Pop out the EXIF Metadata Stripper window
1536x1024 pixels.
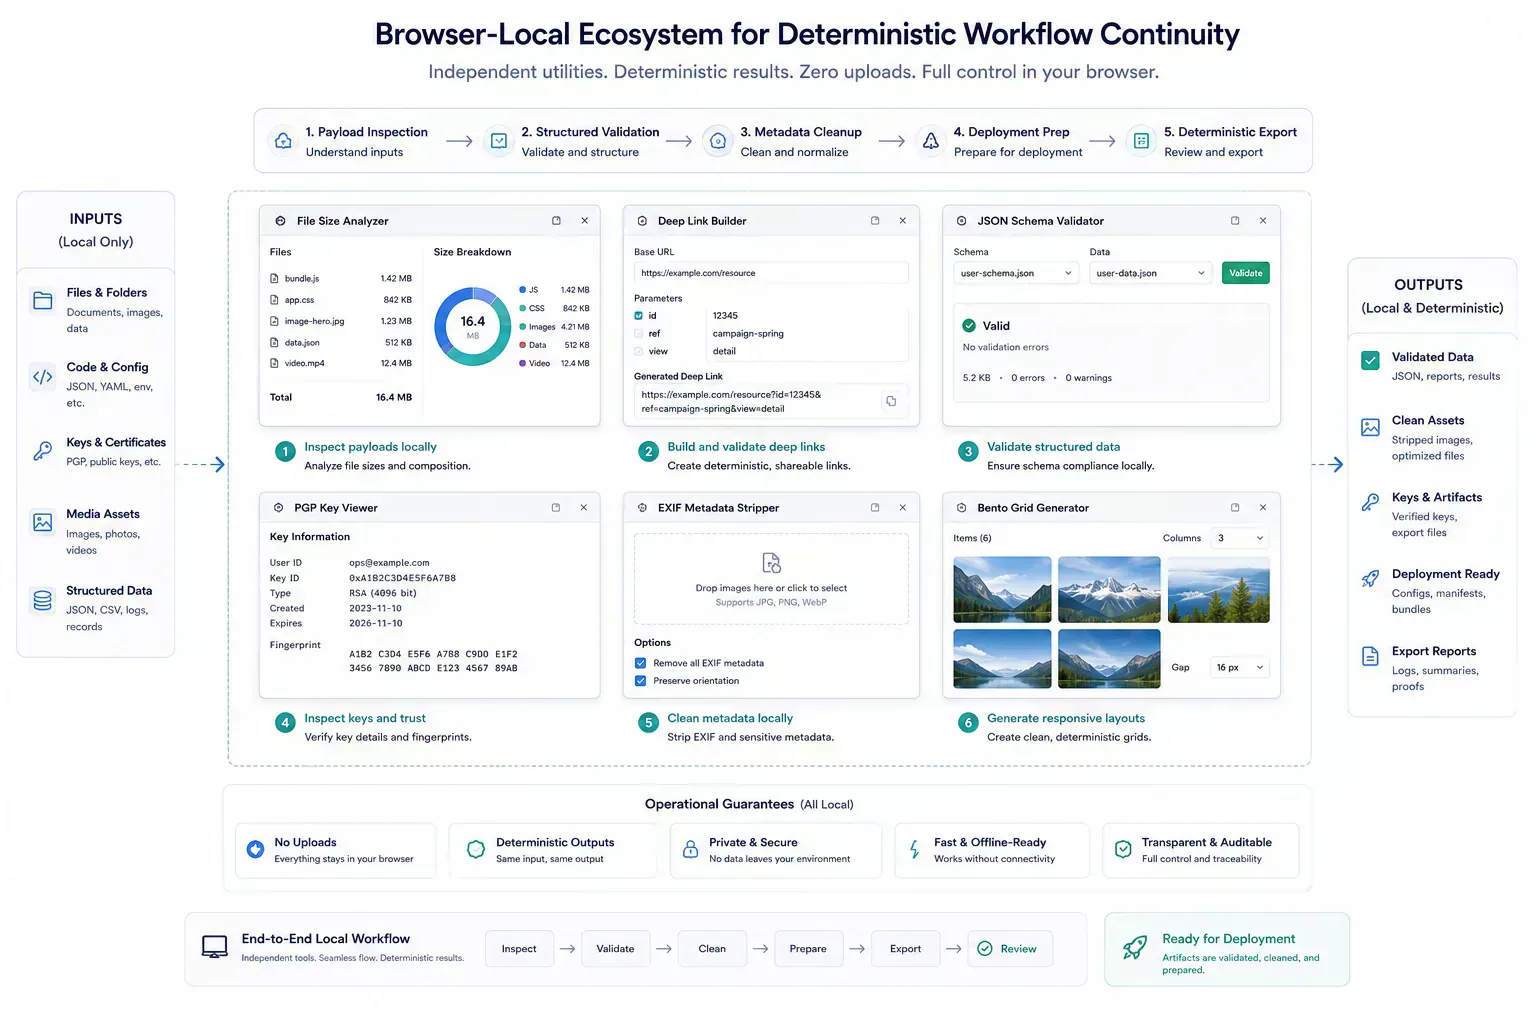[875, 507]
